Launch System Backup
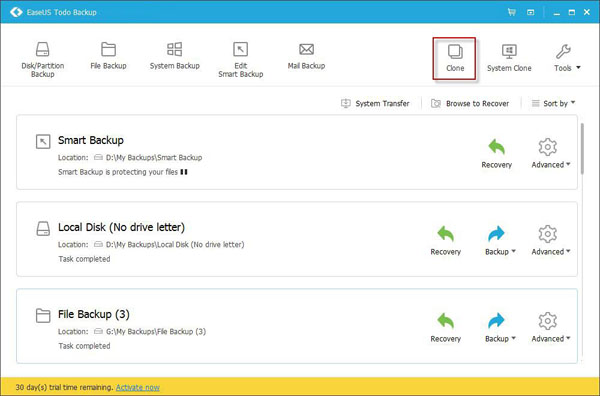The image size is (600, 396). coord(174,55)
